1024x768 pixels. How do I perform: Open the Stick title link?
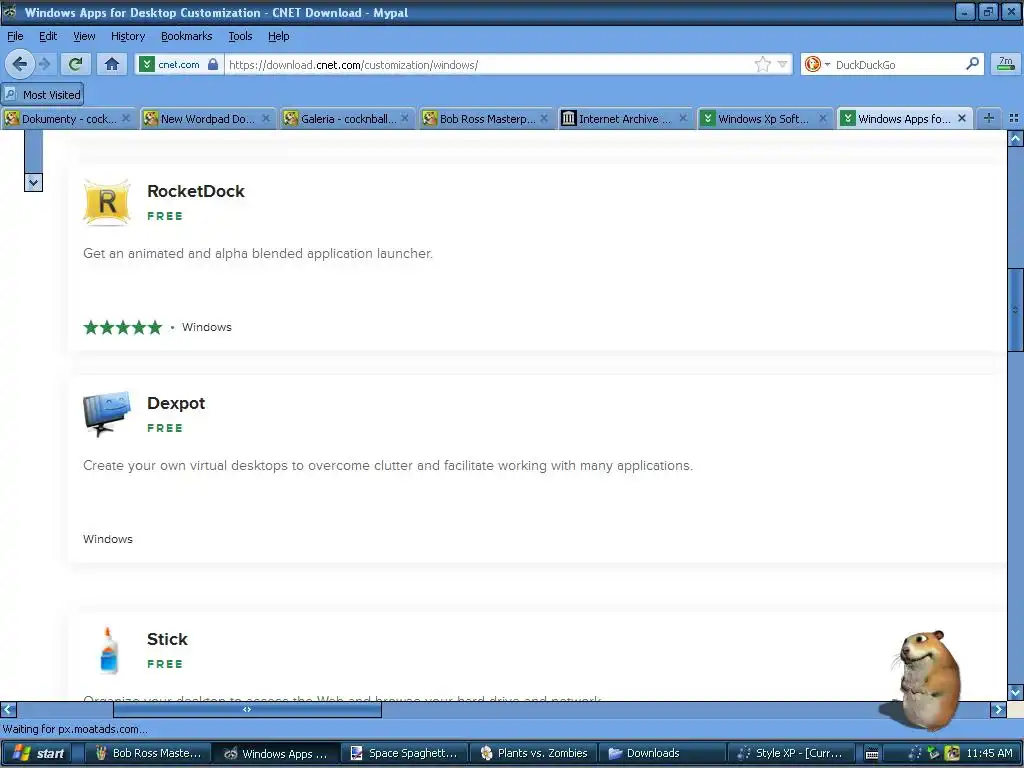click(167, 639)
